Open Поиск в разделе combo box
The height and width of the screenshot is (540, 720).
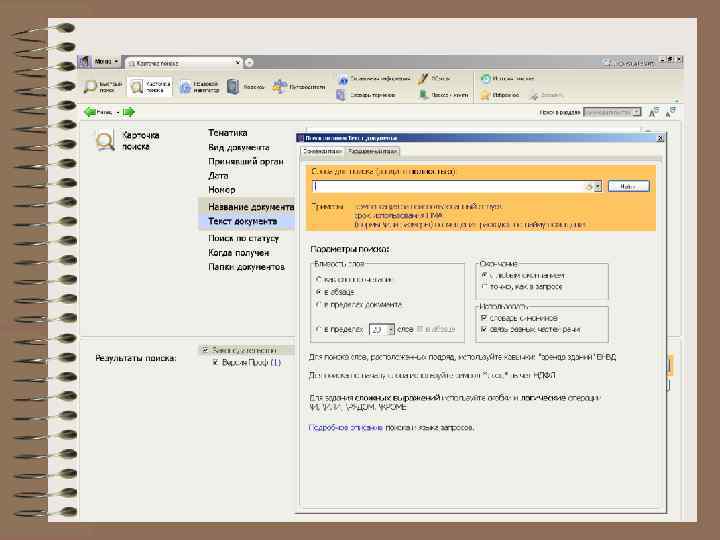click(x=612, y=112)
